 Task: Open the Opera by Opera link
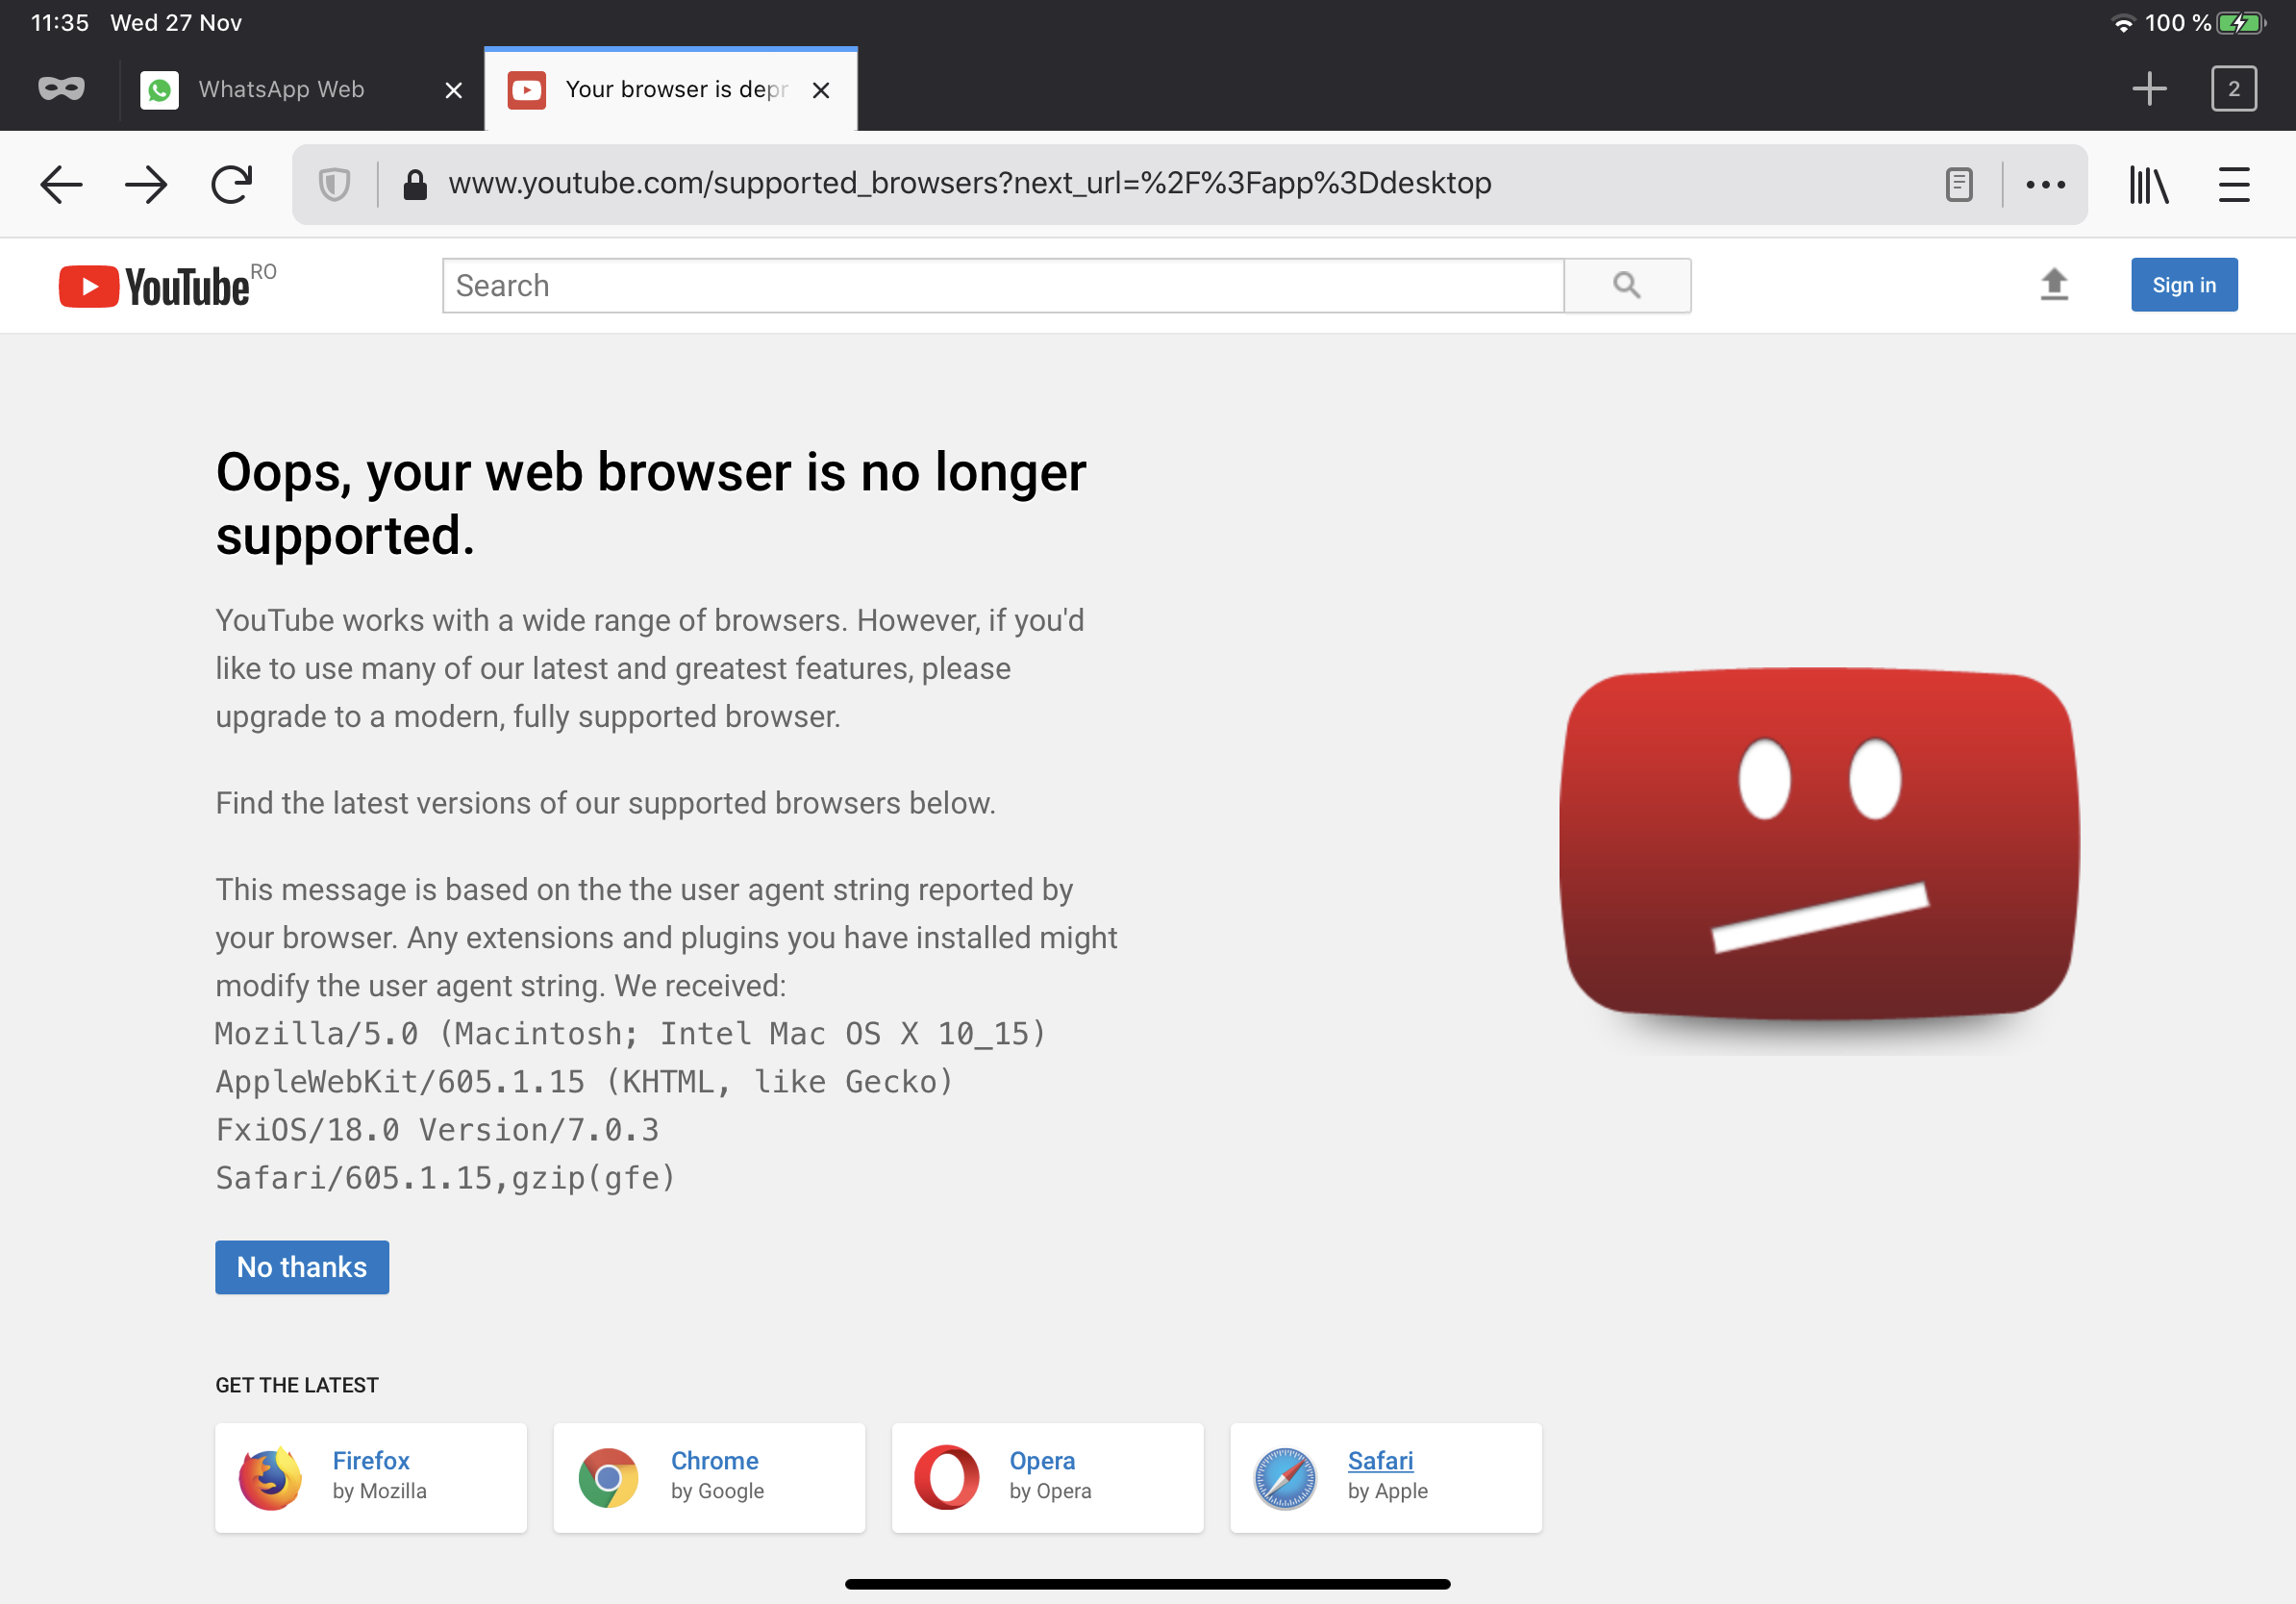tap(1047, 1477)
